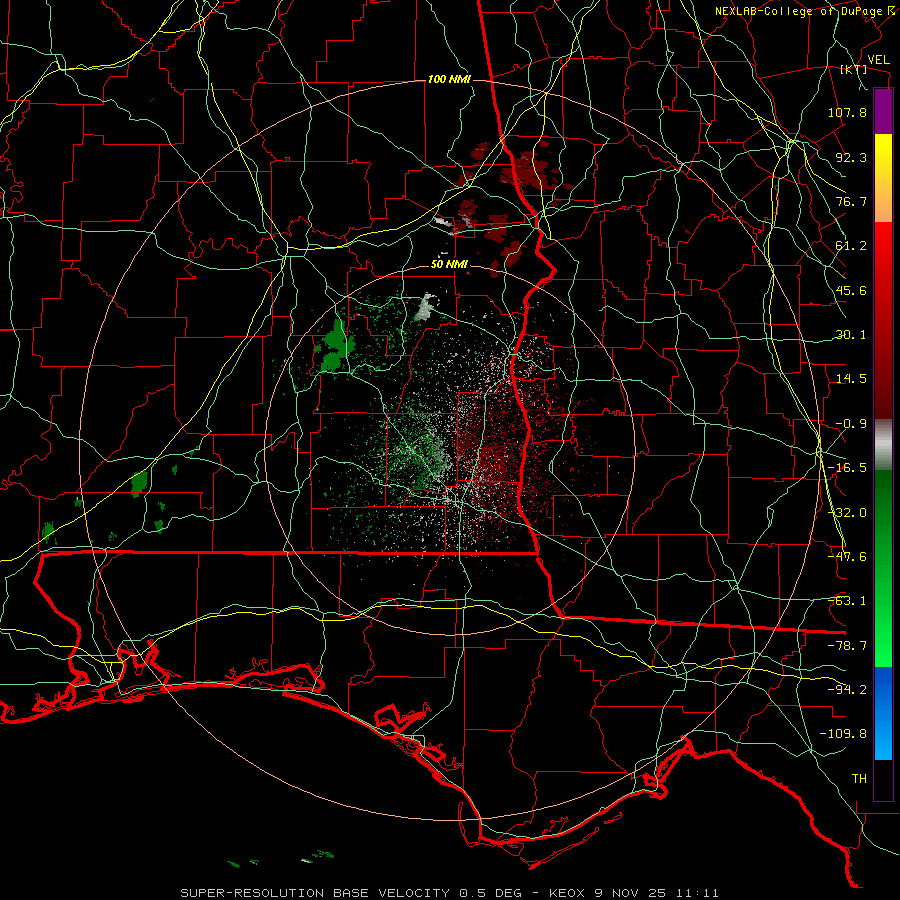This screenshot has width=900, height=900.
Task: Click the TH legend label
Action: [x=859, y=778]
